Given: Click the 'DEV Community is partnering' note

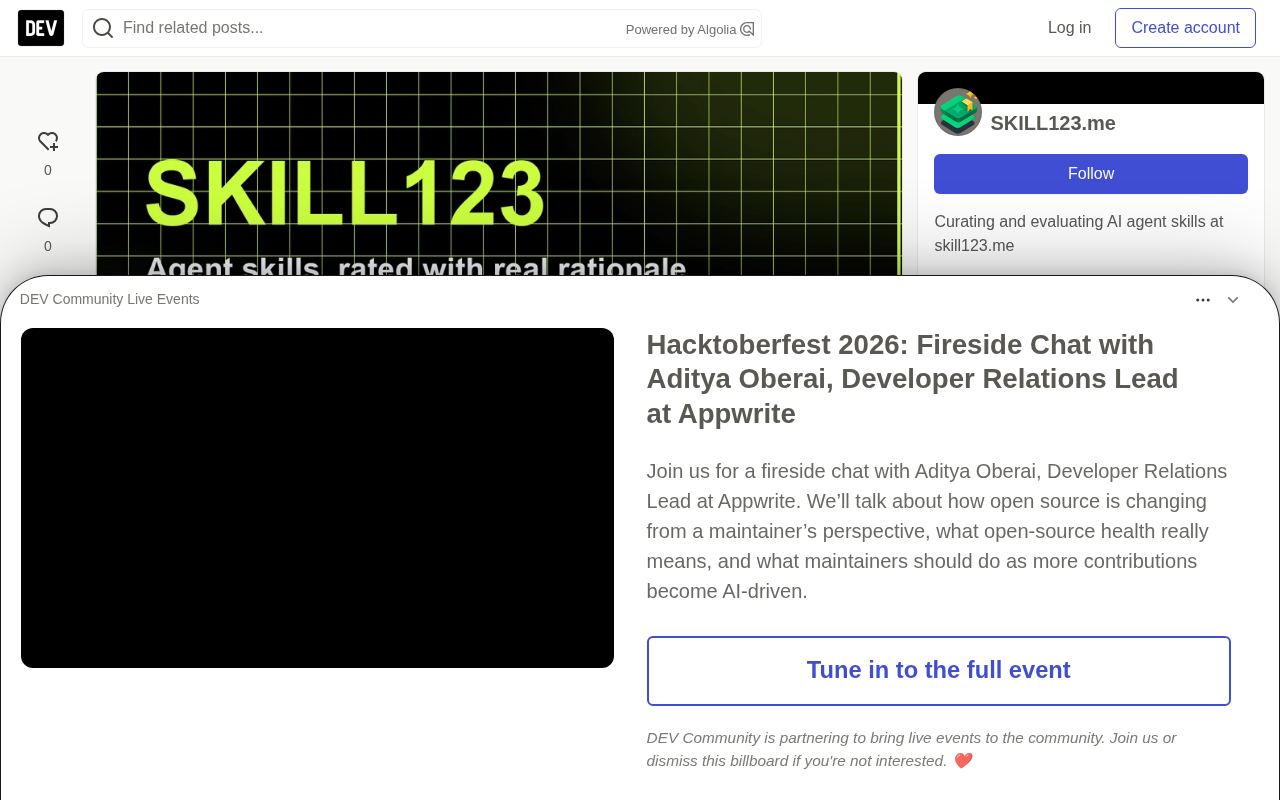Looking at the screenshot, I should point(911,749).
